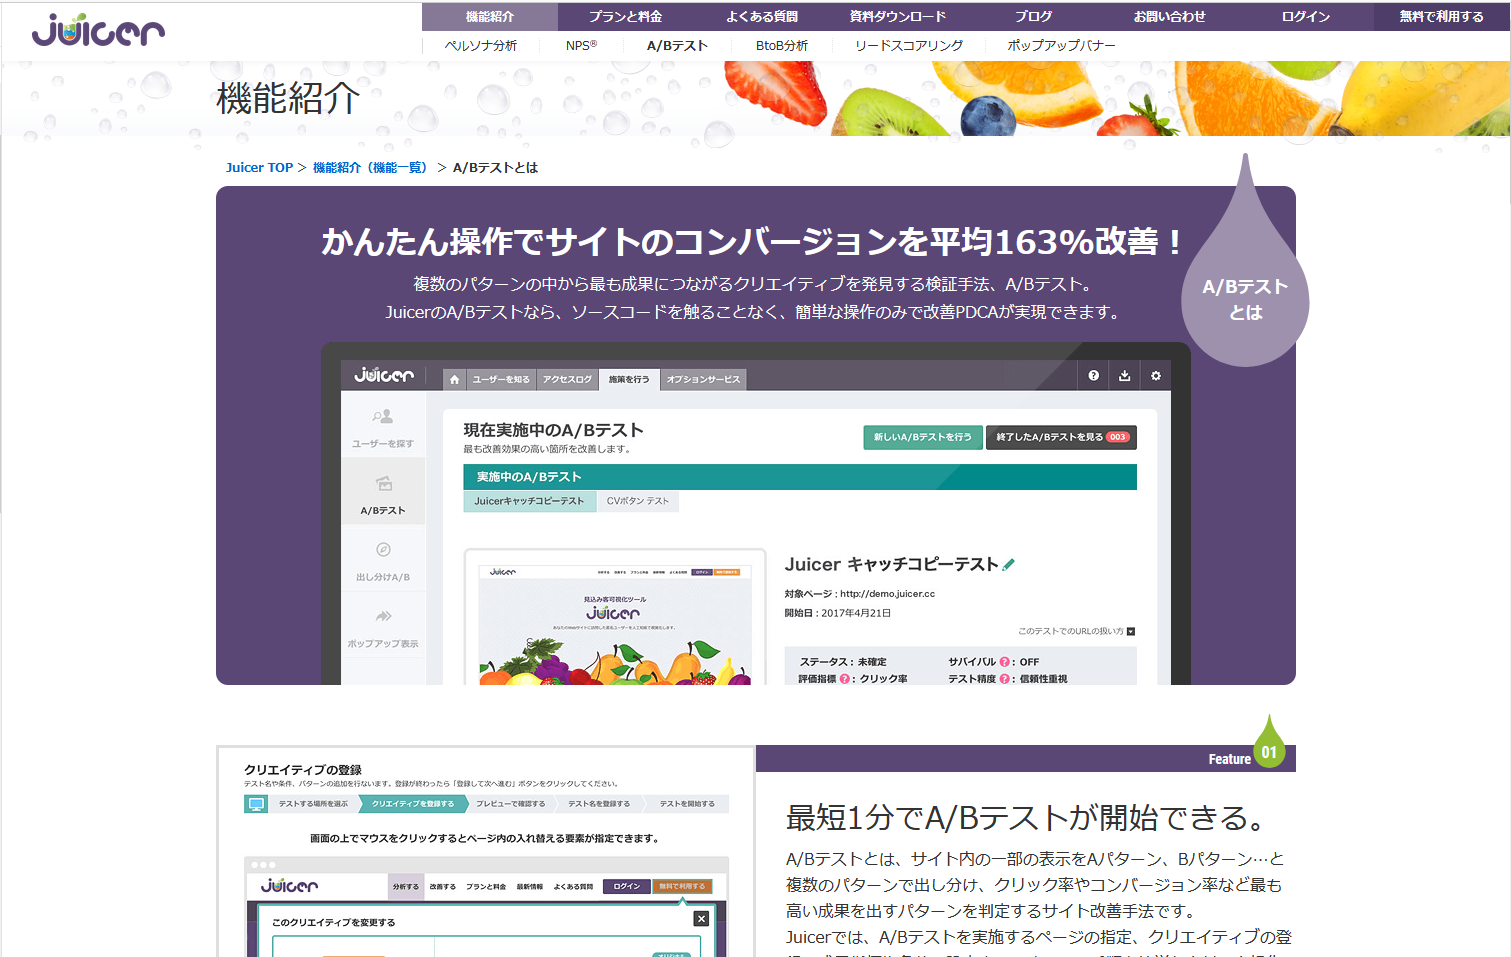Select the クリエイティブを登録する step
1511x957 pixels.
click(412, 804)
